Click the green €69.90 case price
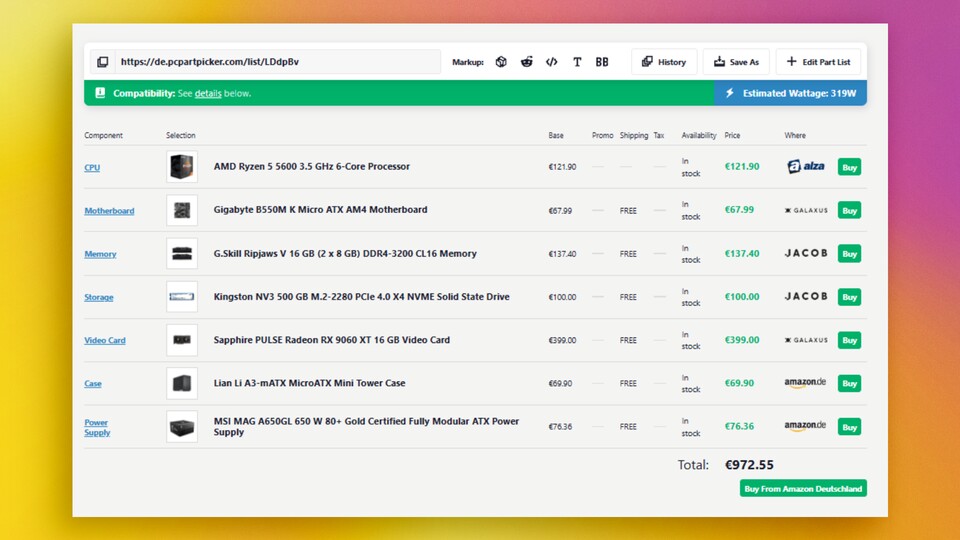The height and width of the screenshot is (540, 960). click(x=739, y=383)
